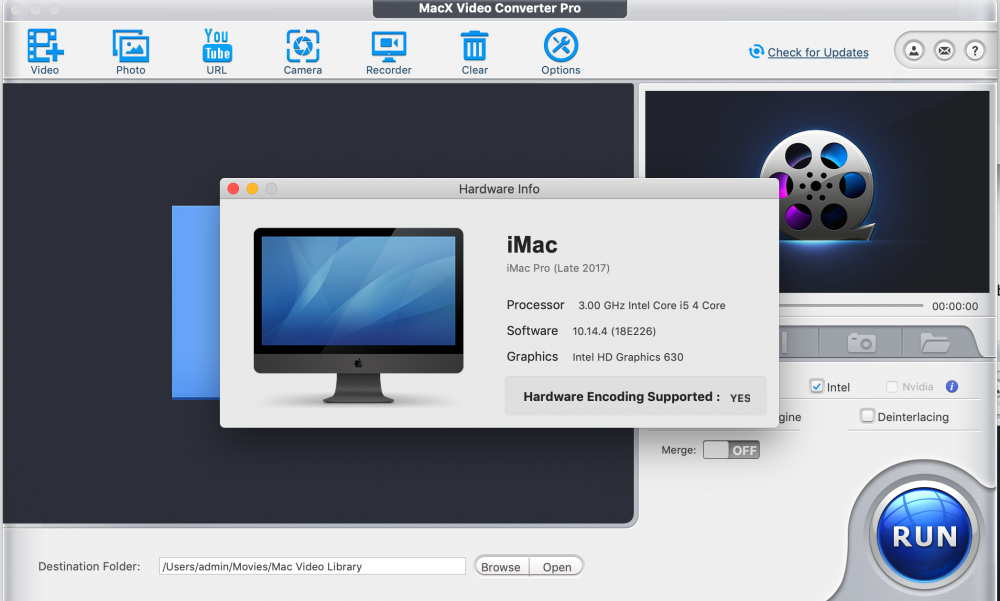The image size is (1000, 601).
Task: Click the 'YES' hardware encoding value
Action: [740, 398]
